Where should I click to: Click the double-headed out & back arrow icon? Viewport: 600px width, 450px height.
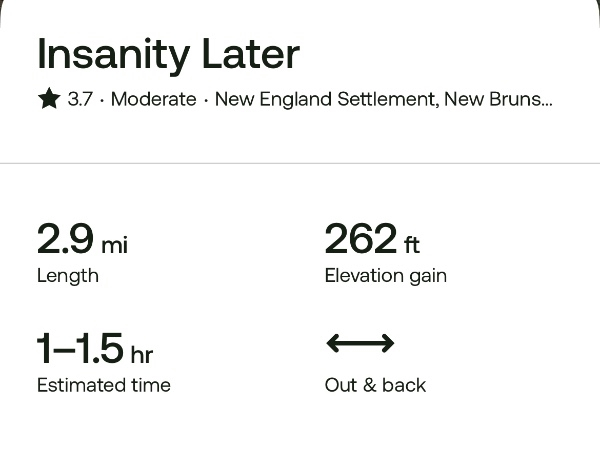(360, 344)
